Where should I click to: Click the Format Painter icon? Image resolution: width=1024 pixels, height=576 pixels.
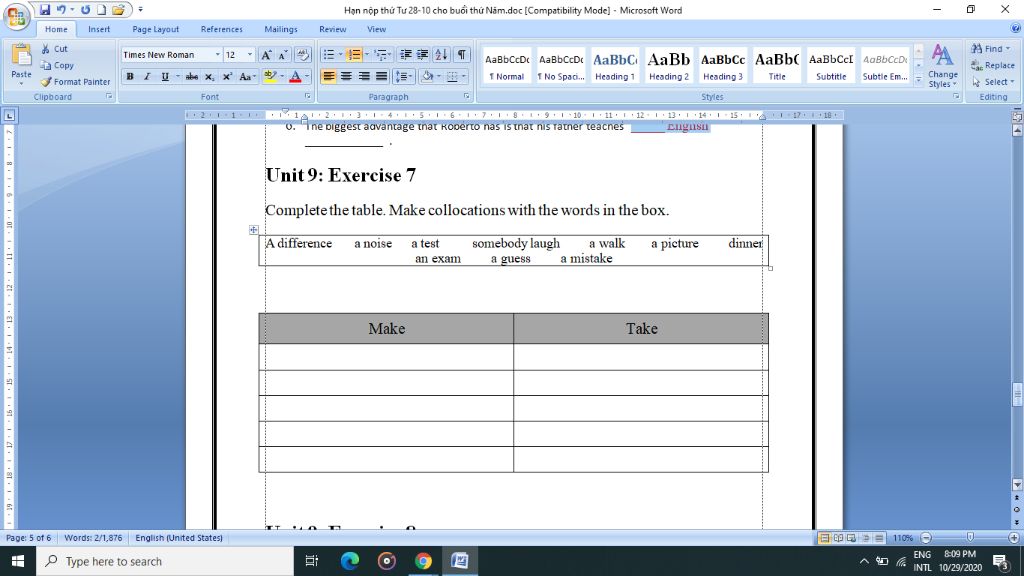(46, 82)
